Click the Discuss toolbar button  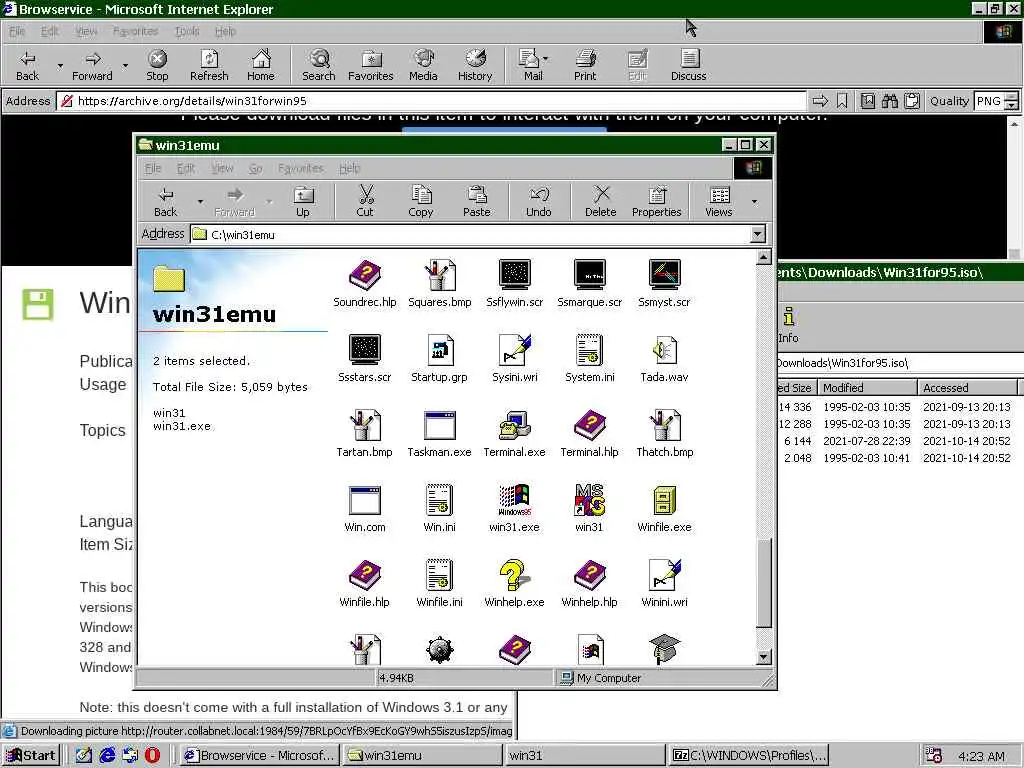(688, 65)
